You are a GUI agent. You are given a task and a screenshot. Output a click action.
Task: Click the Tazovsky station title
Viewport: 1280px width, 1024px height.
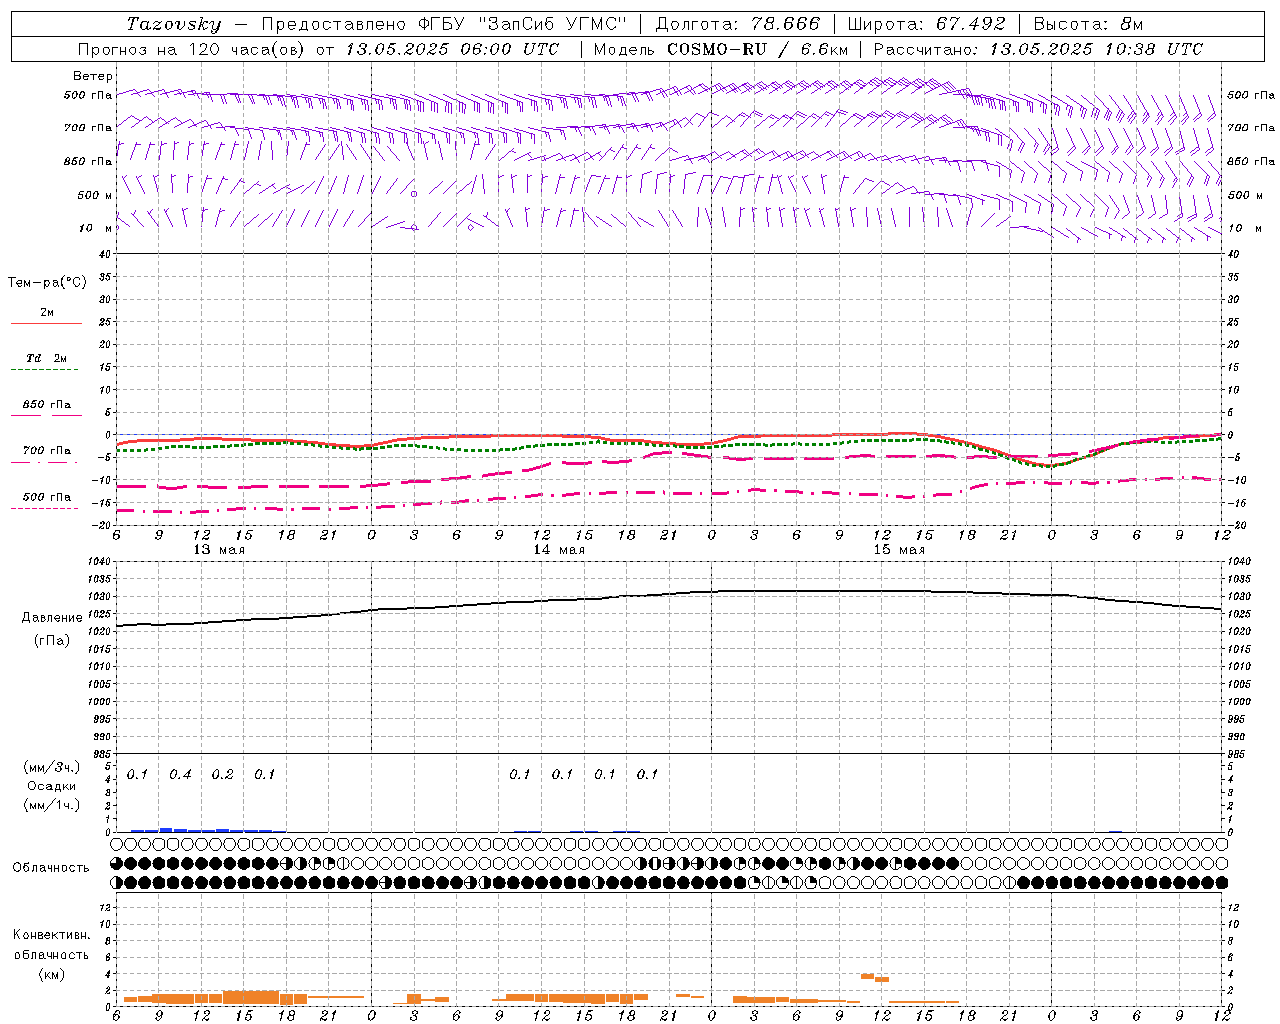[173, 24]
